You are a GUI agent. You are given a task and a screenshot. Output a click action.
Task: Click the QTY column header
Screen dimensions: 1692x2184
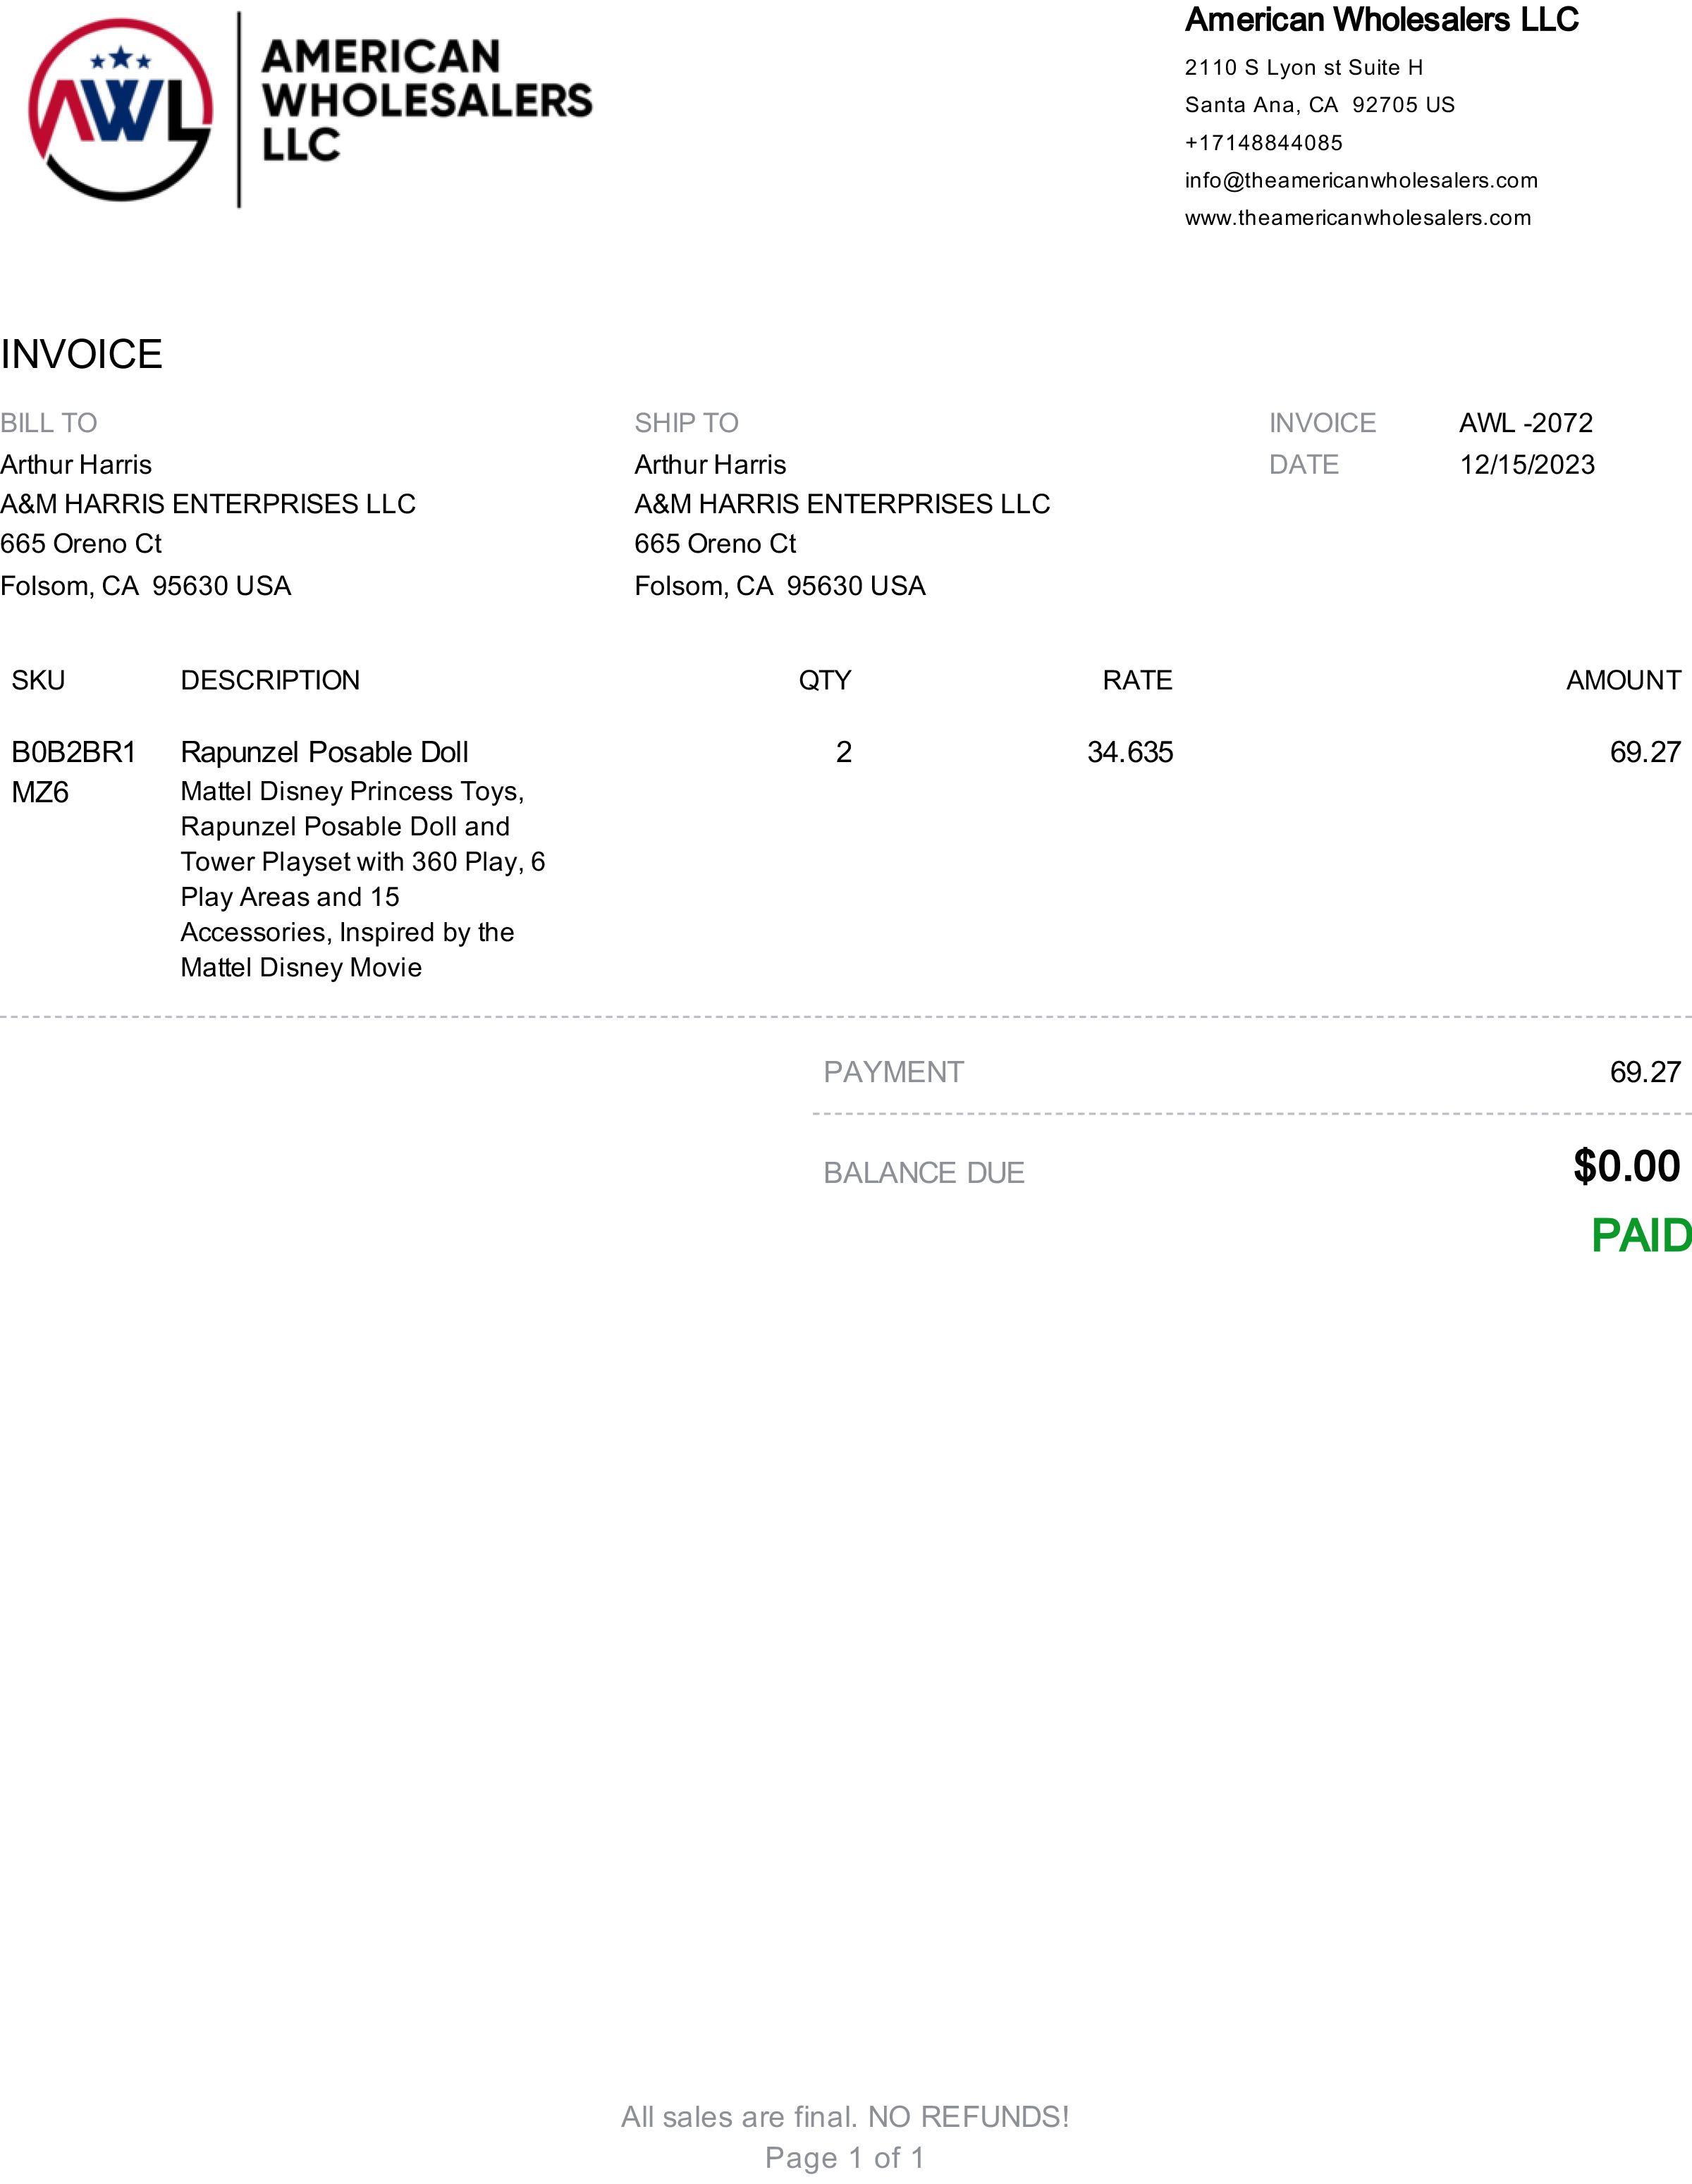[825, 680]
